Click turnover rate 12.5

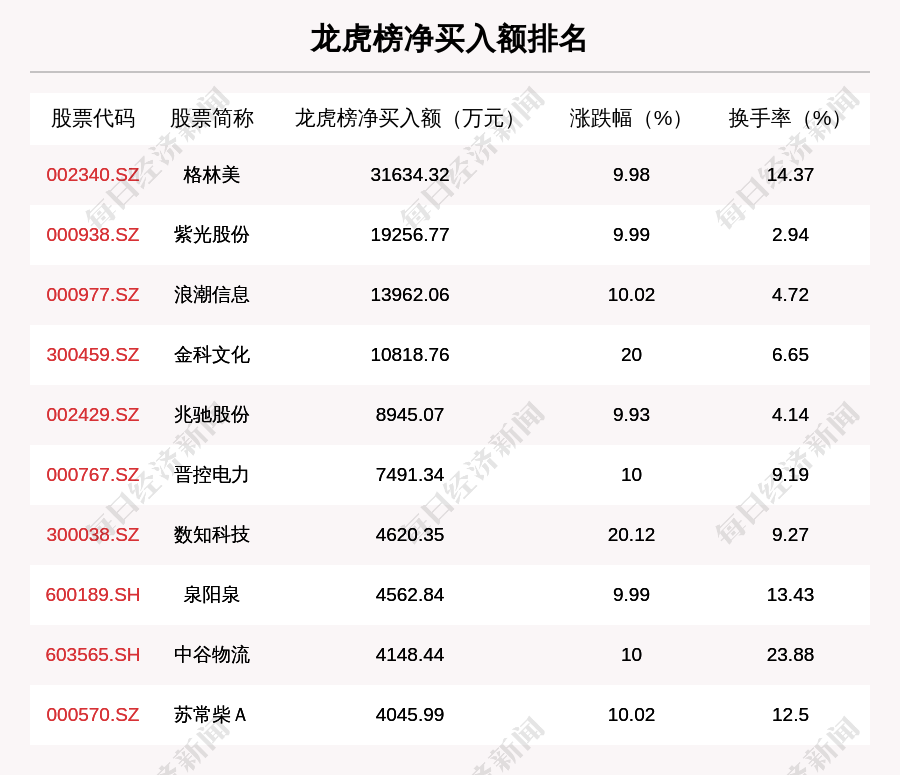click(x=790, y=715)
